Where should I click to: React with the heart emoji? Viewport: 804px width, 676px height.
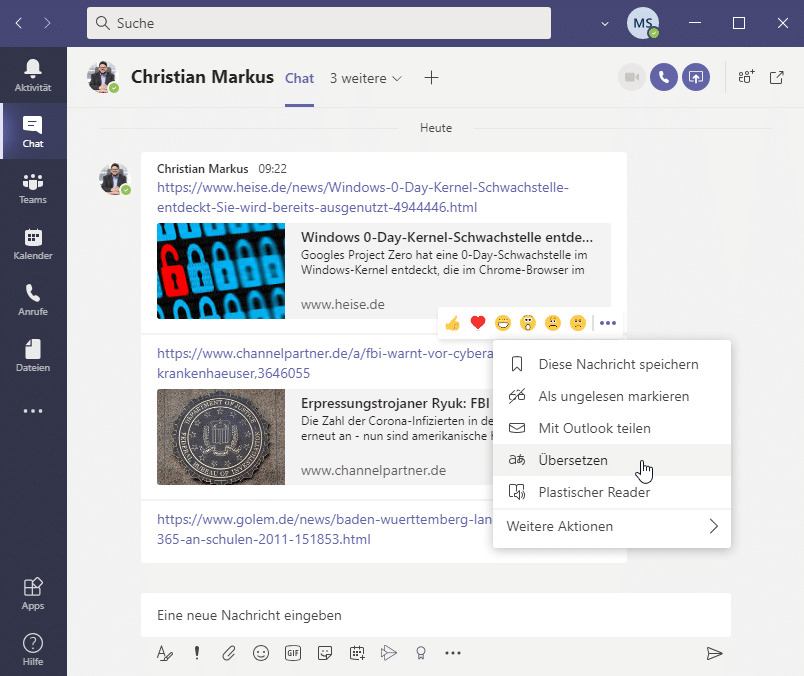tap(477, 323)
